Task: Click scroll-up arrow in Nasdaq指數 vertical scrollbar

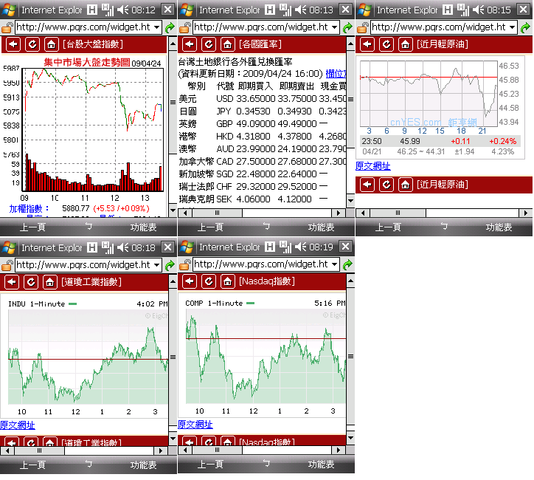Action: [x=351, y=281]
